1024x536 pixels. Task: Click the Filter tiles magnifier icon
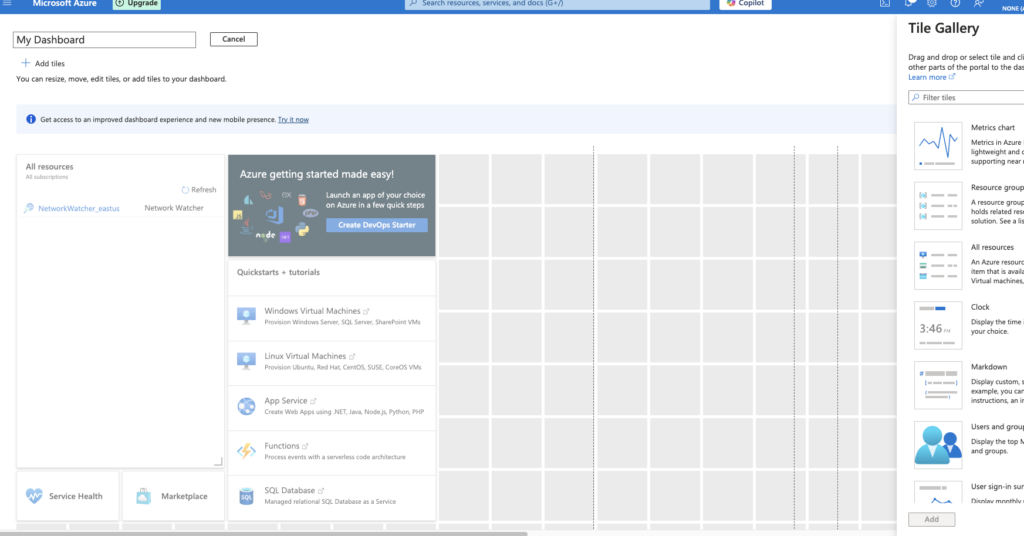coord(916,97)
